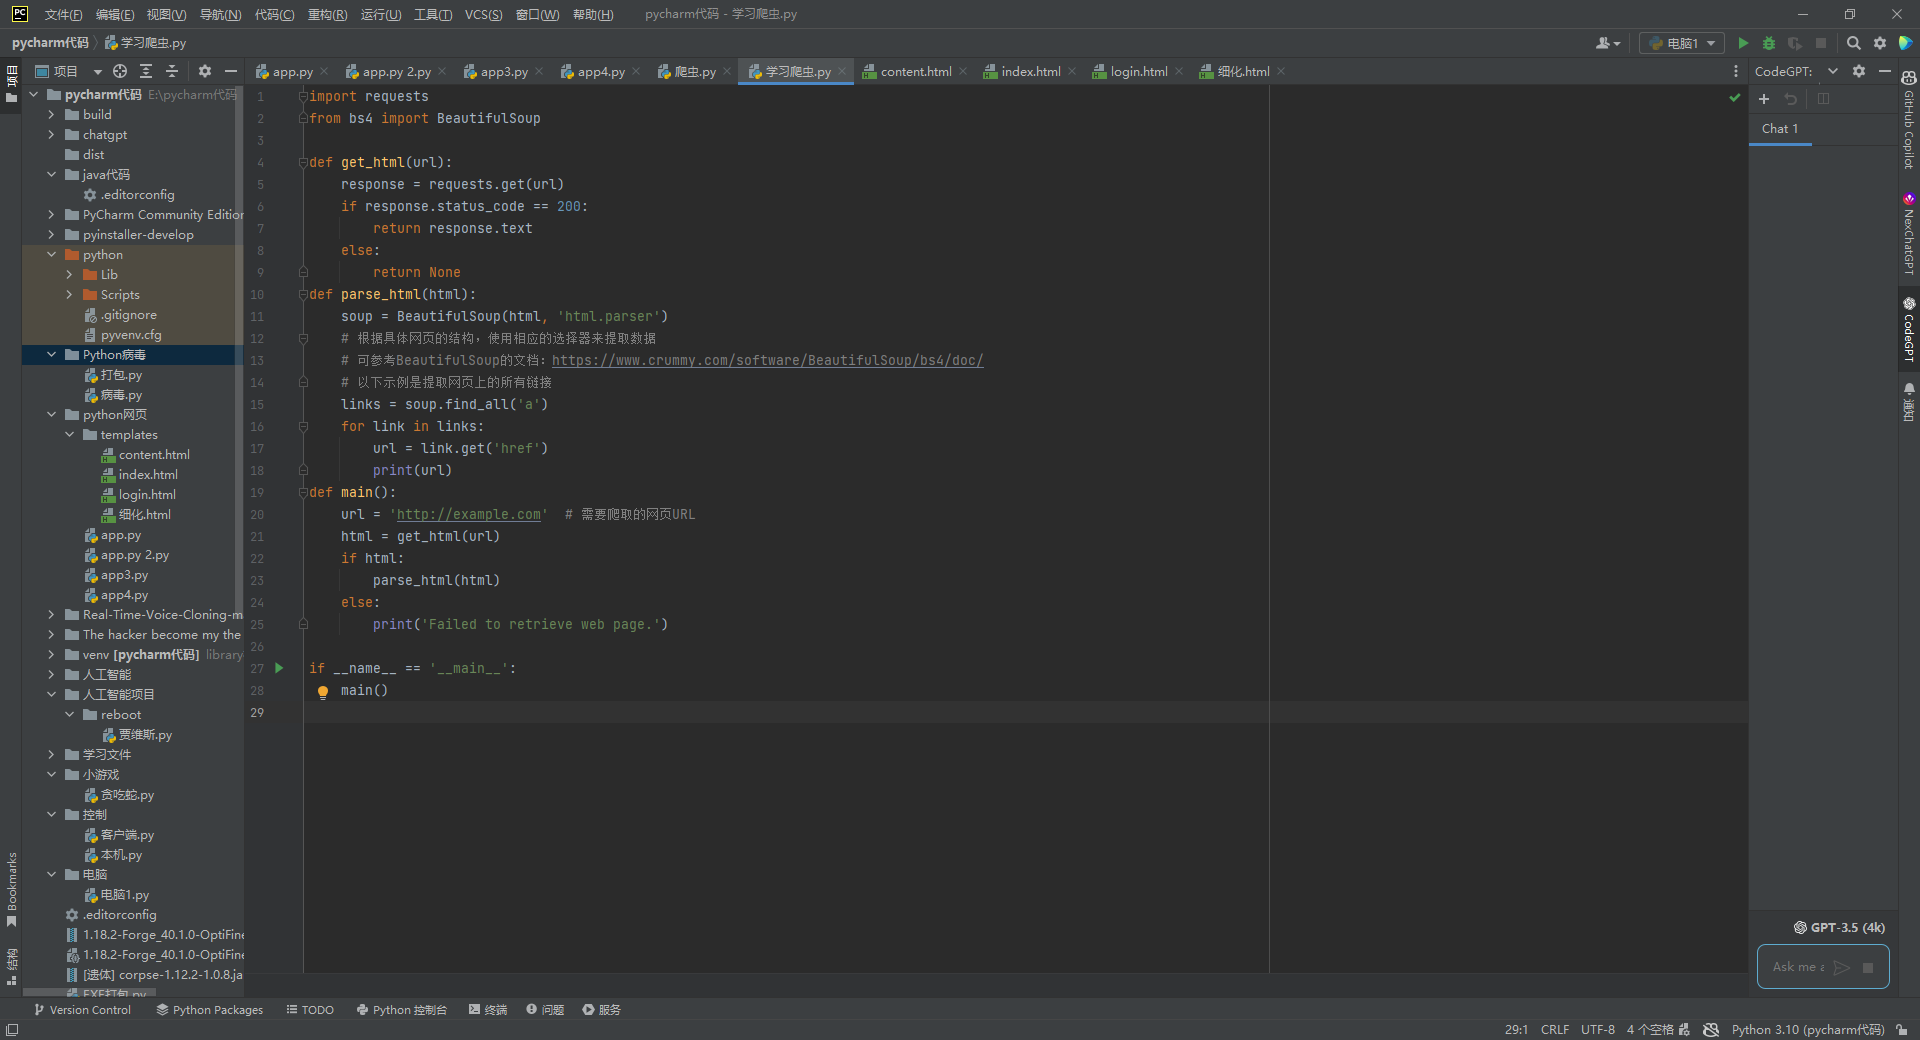The height and width of the screenshot is (1040, 1920).
Task: Open the 文件(F) menu
Action: [63, 14]
